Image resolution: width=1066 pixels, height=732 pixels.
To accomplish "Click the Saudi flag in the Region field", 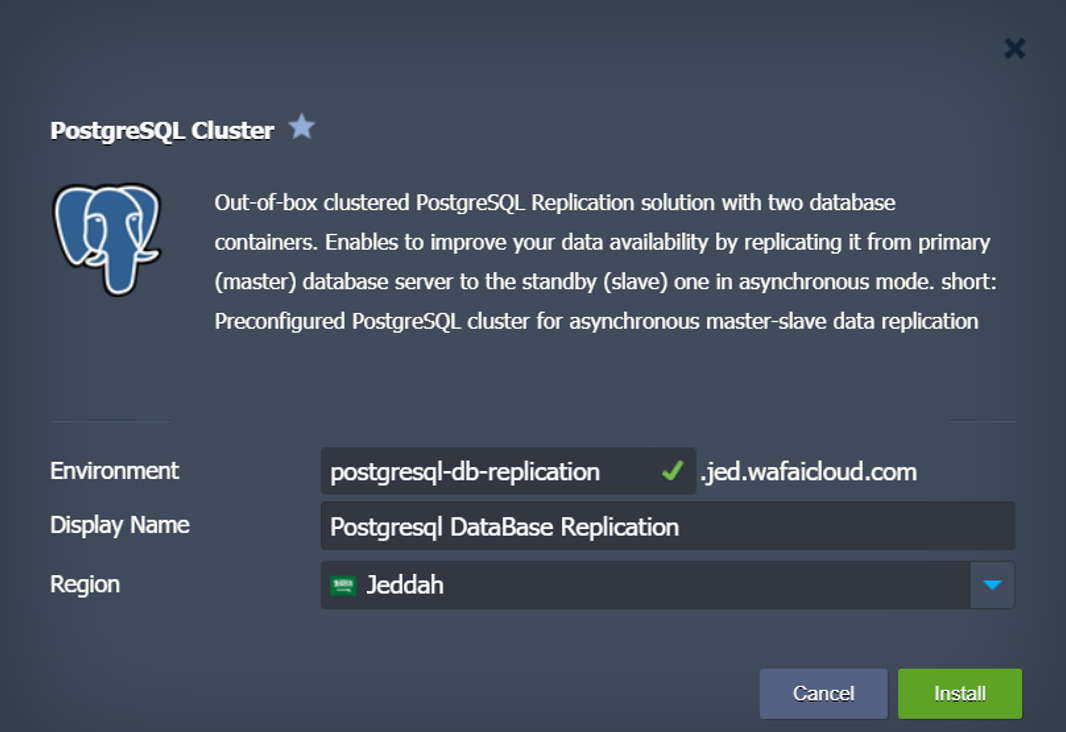I will point(343,586).
